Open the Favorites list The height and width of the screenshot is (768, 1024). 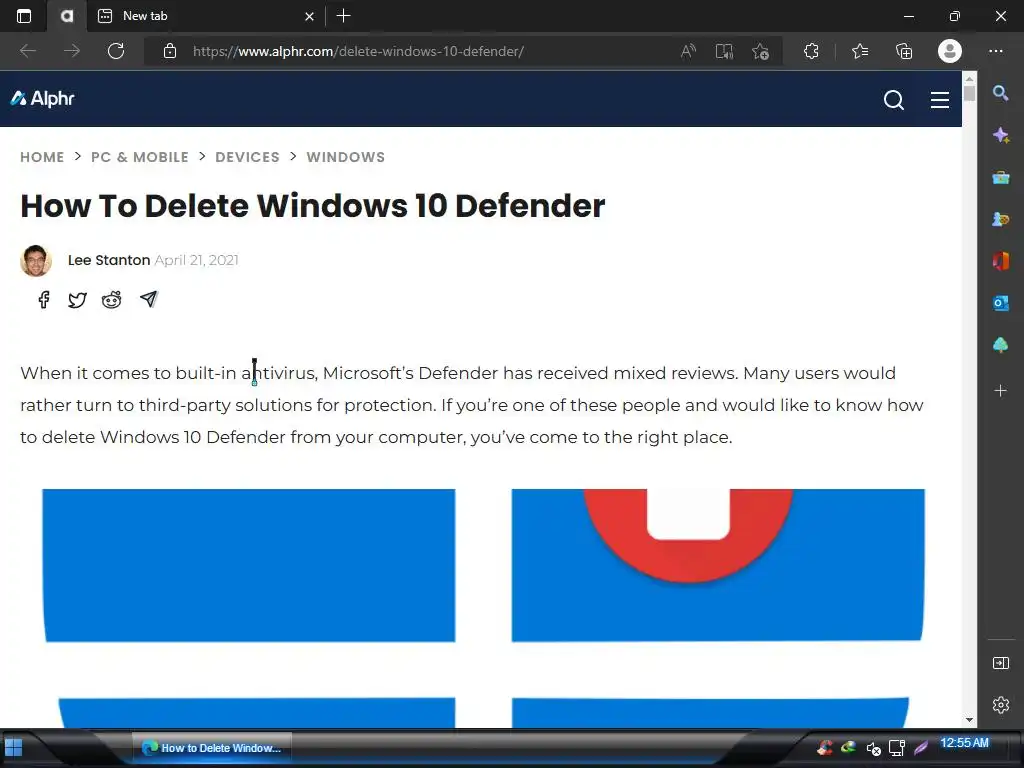[x=860, y=51]
